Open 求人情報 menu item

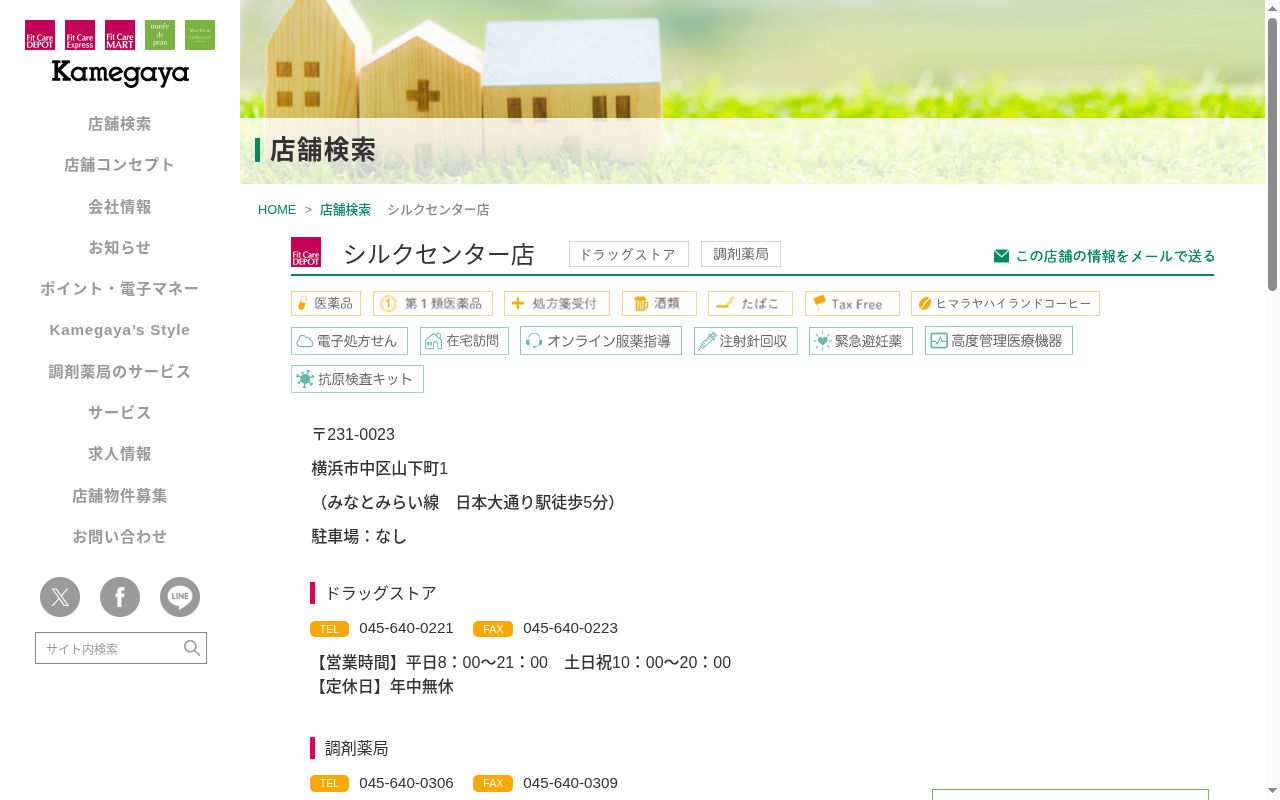(120, 454)
